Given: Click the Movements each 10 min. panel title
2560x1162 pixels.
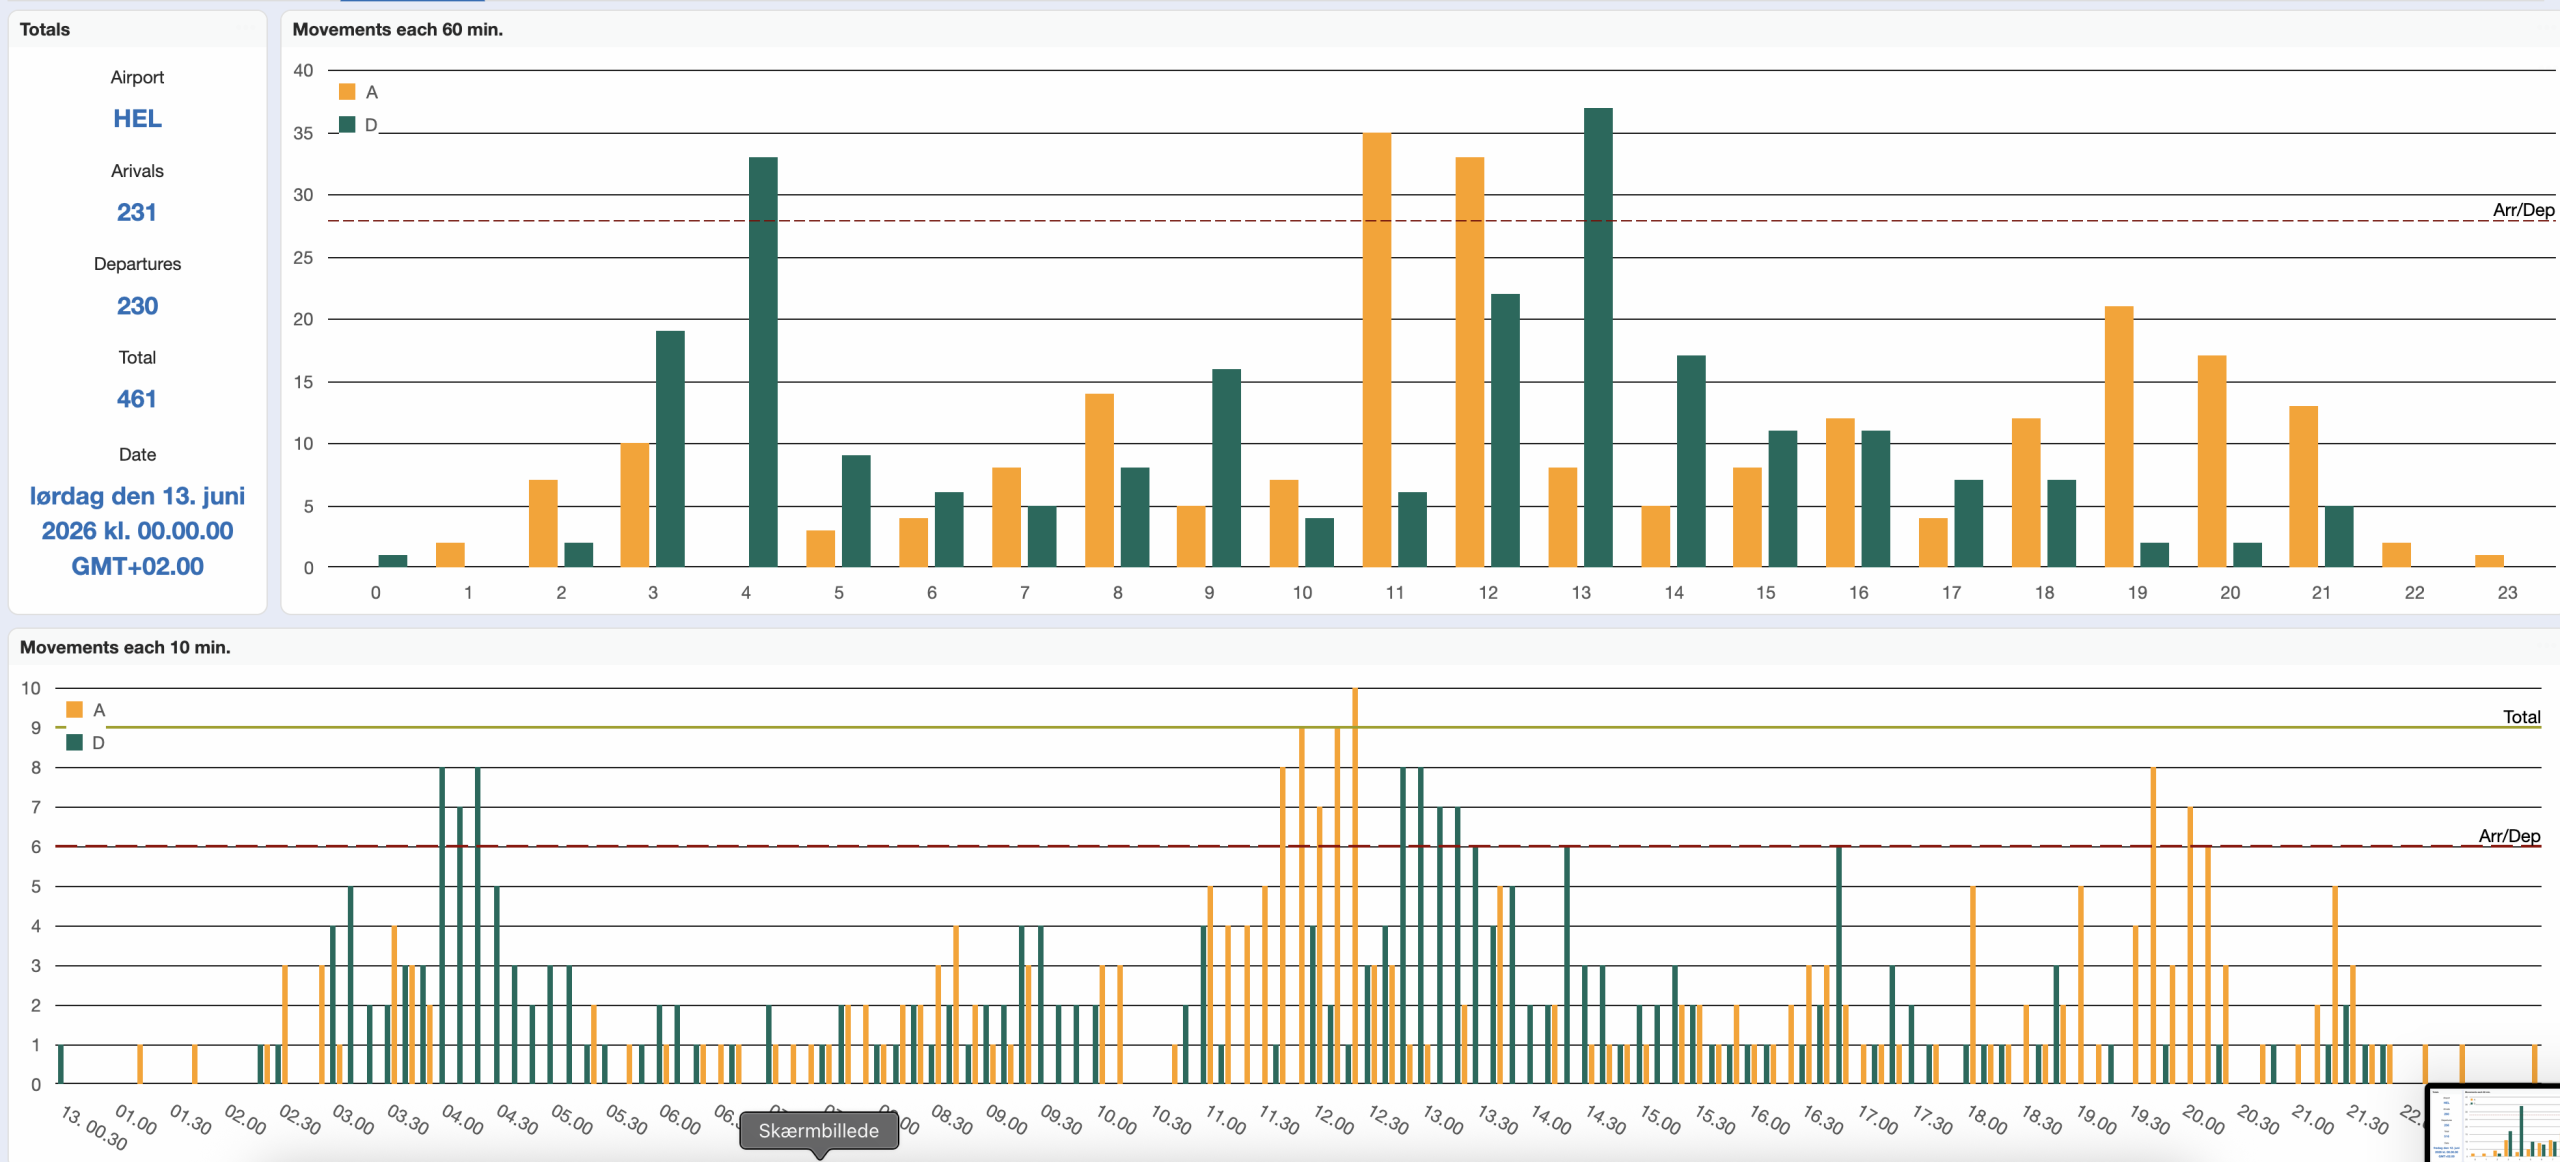Looking at the screenshot, I should [x=125, y=648].
